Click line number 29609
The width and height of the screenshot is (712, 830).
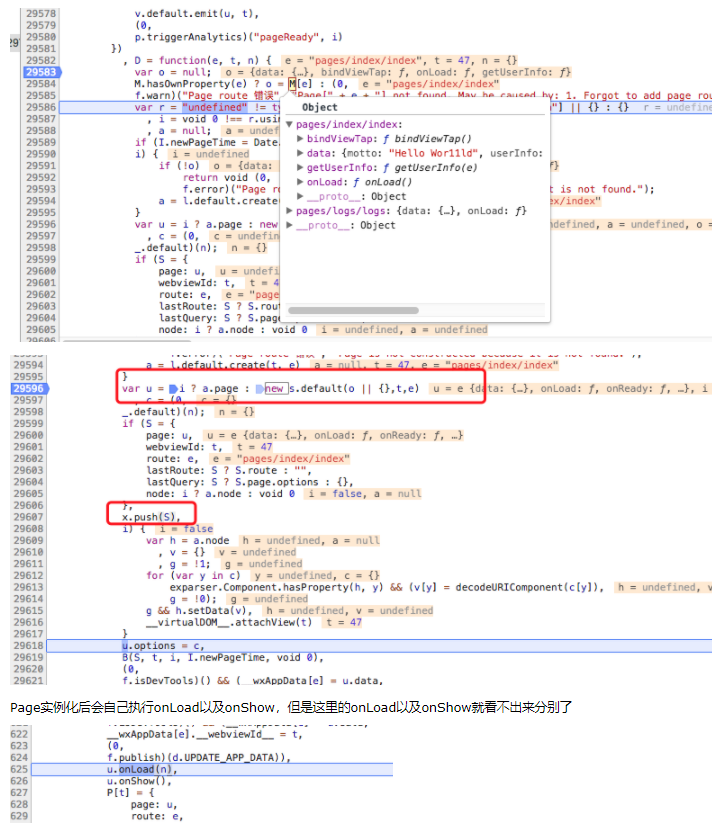29,540
